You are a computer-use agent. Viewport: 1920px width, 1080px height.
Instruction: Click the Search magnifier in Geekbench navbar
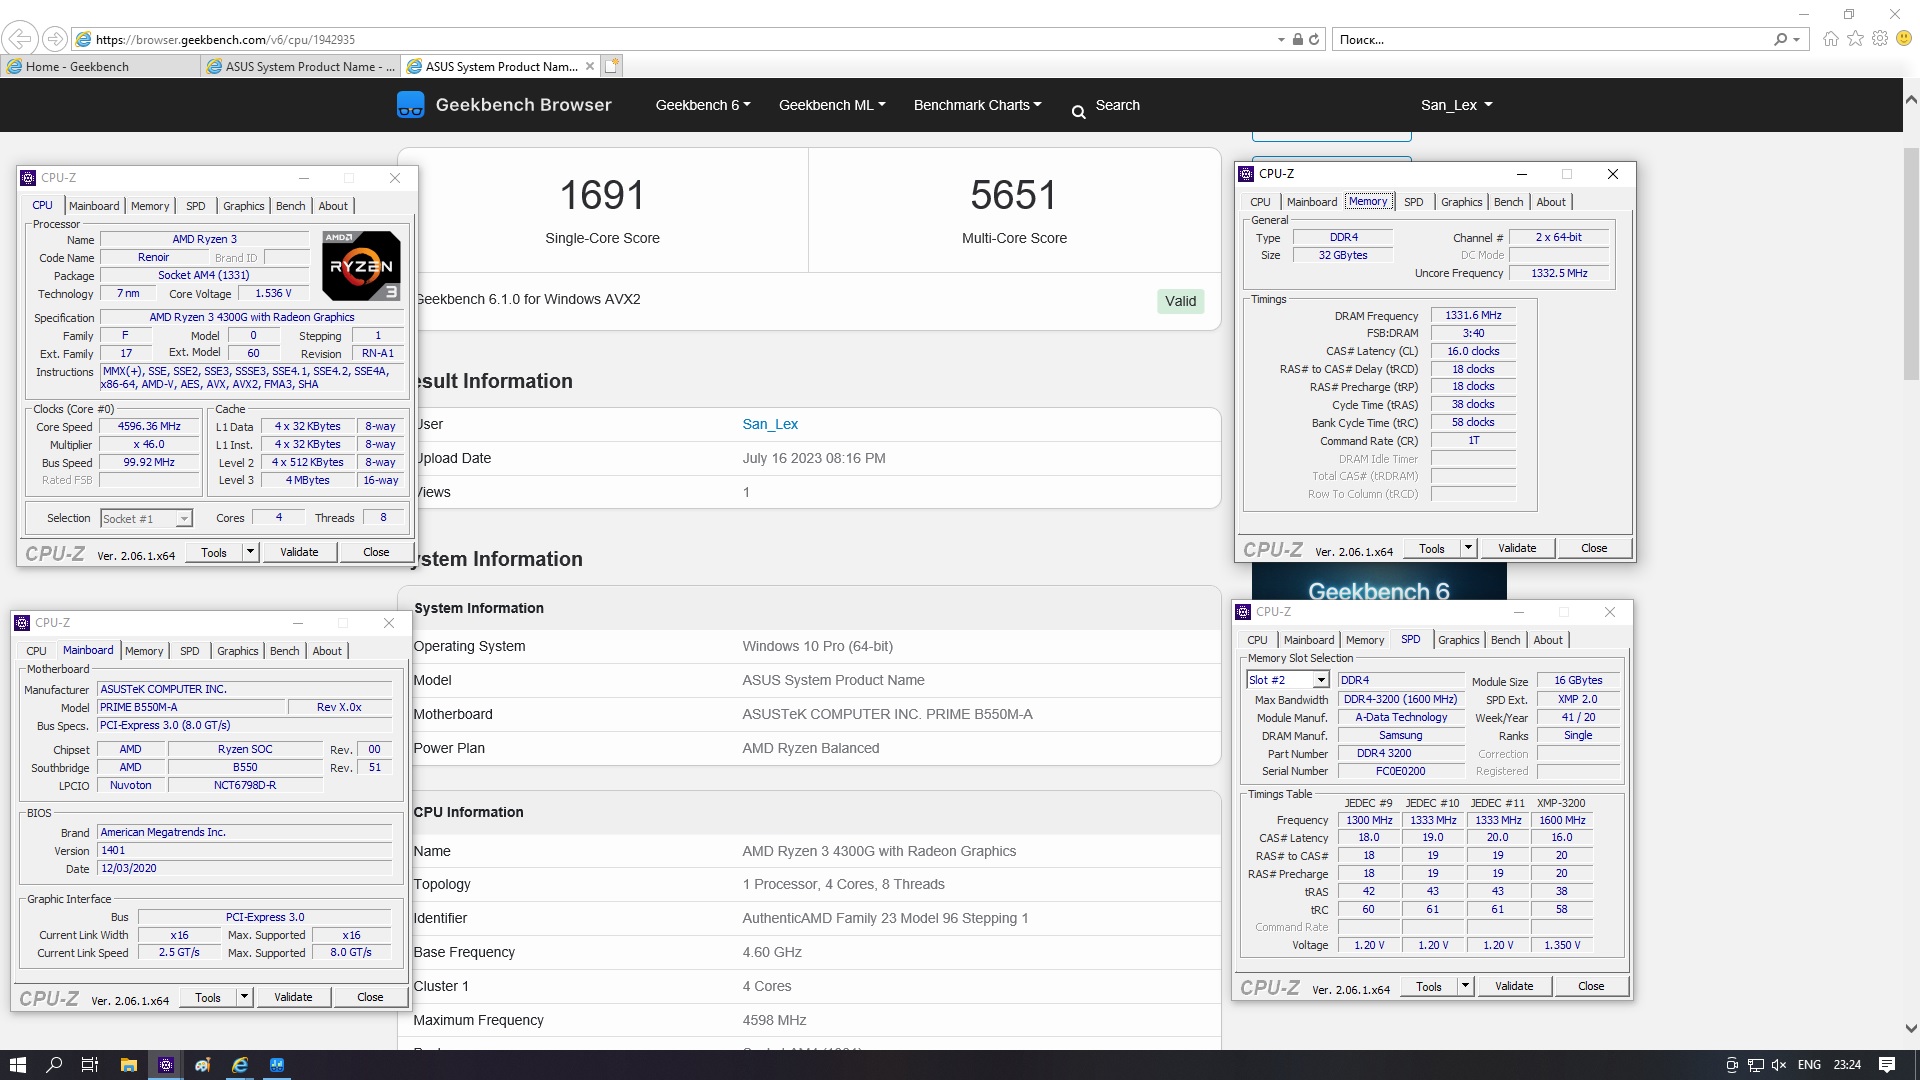tap(1078, 112)
